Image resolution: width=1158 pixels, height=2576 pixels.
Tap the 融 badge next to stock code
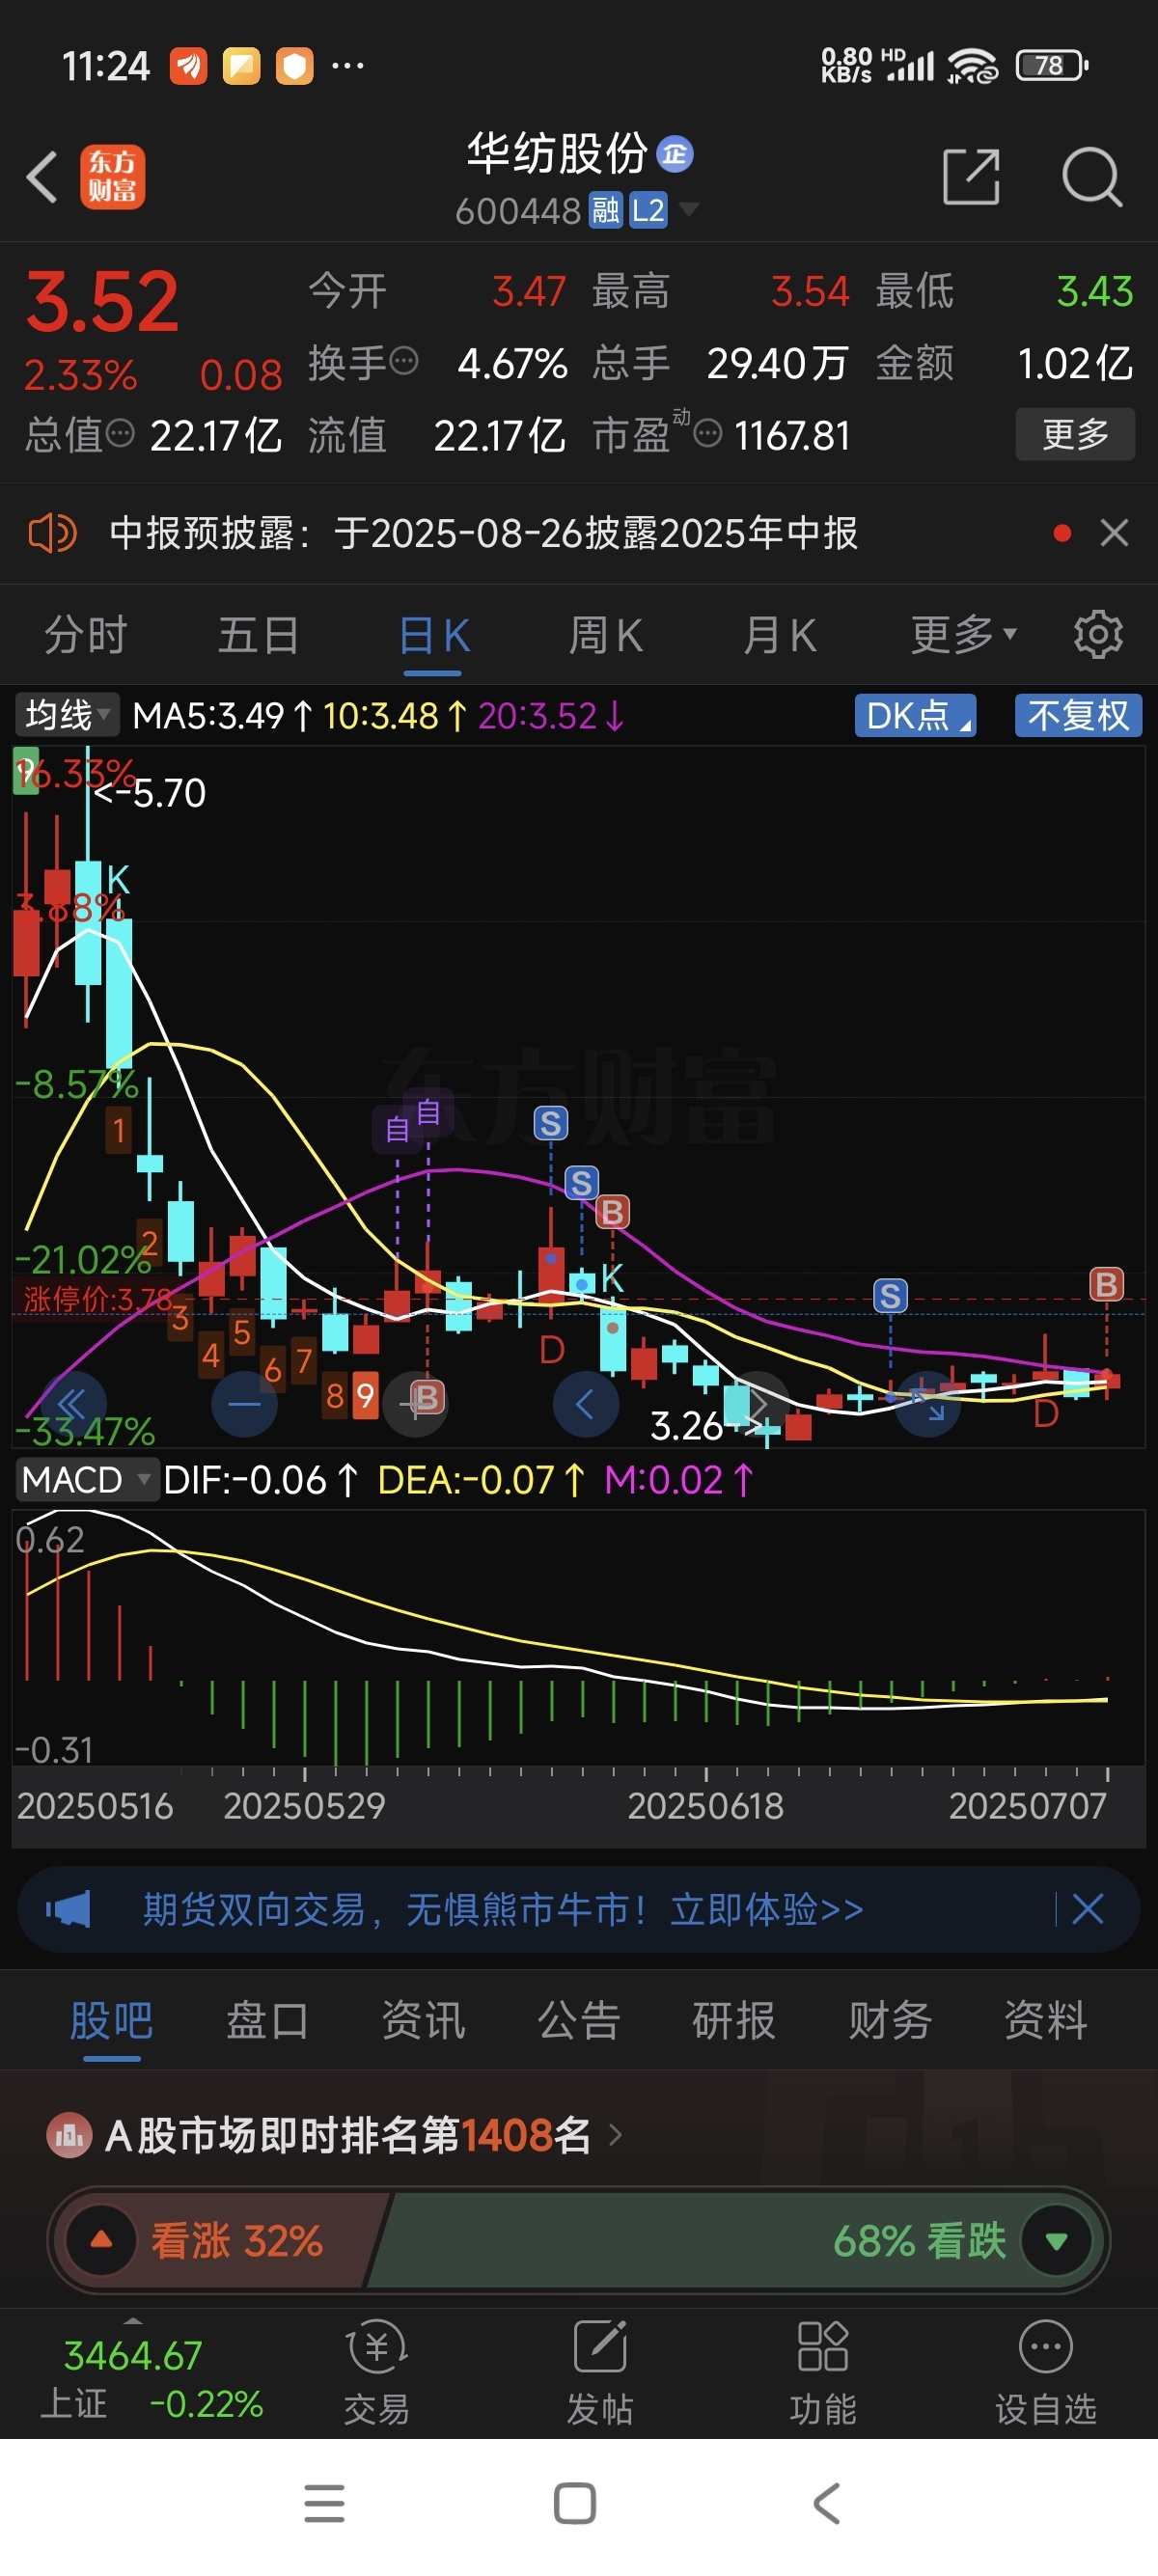coord(605,210)
